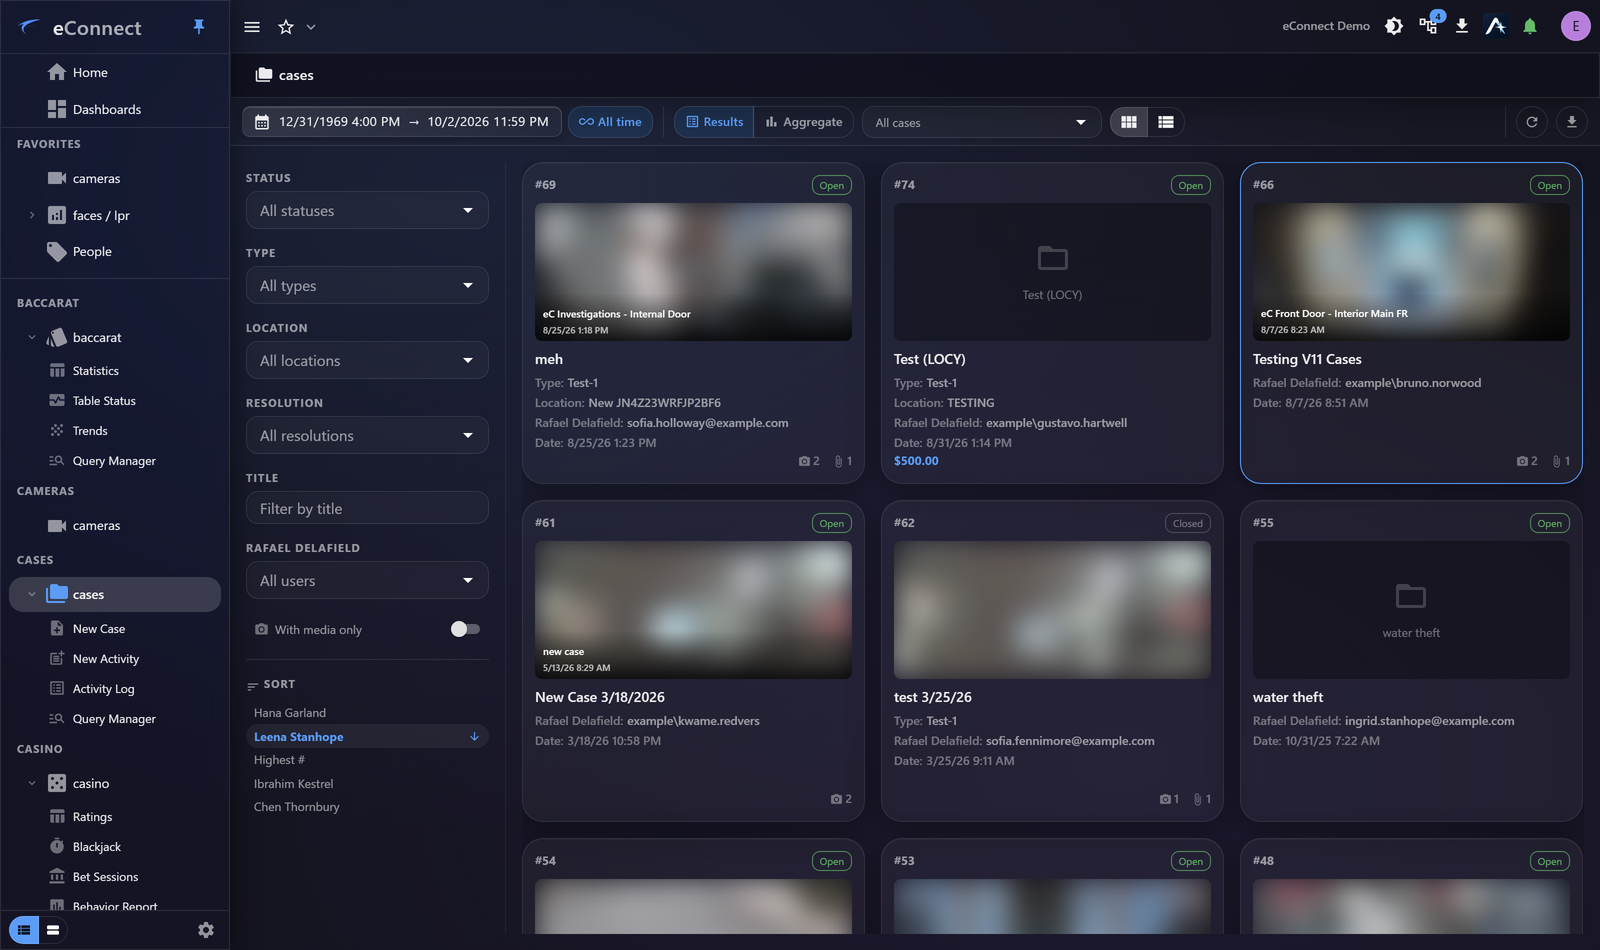1600x950 pixels.
Task: Expand the faces / lpr tree item
Action: [32, 215]
